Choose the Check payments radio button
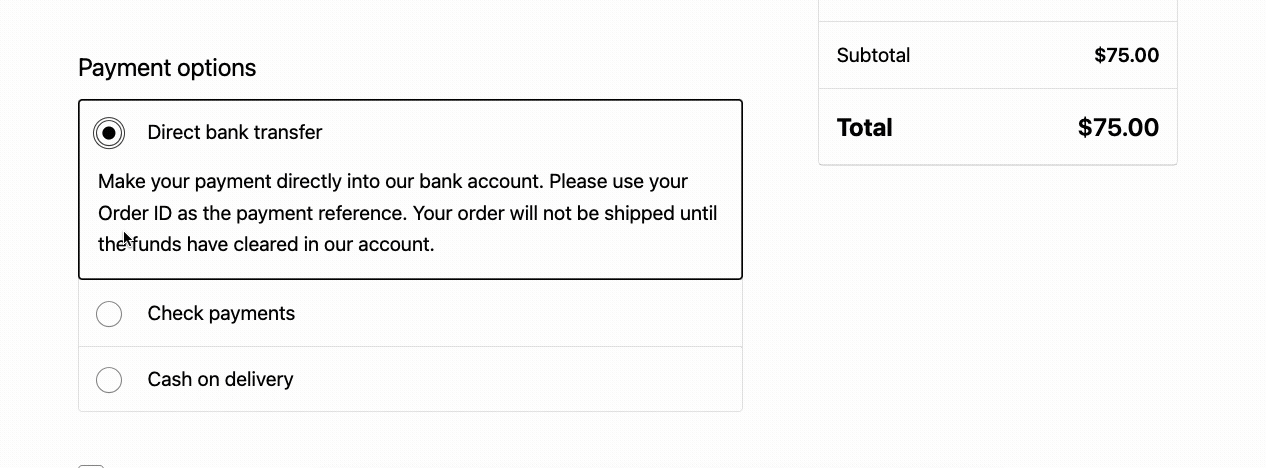Viewport: 1266px width, 468px height. coord(109,314)
